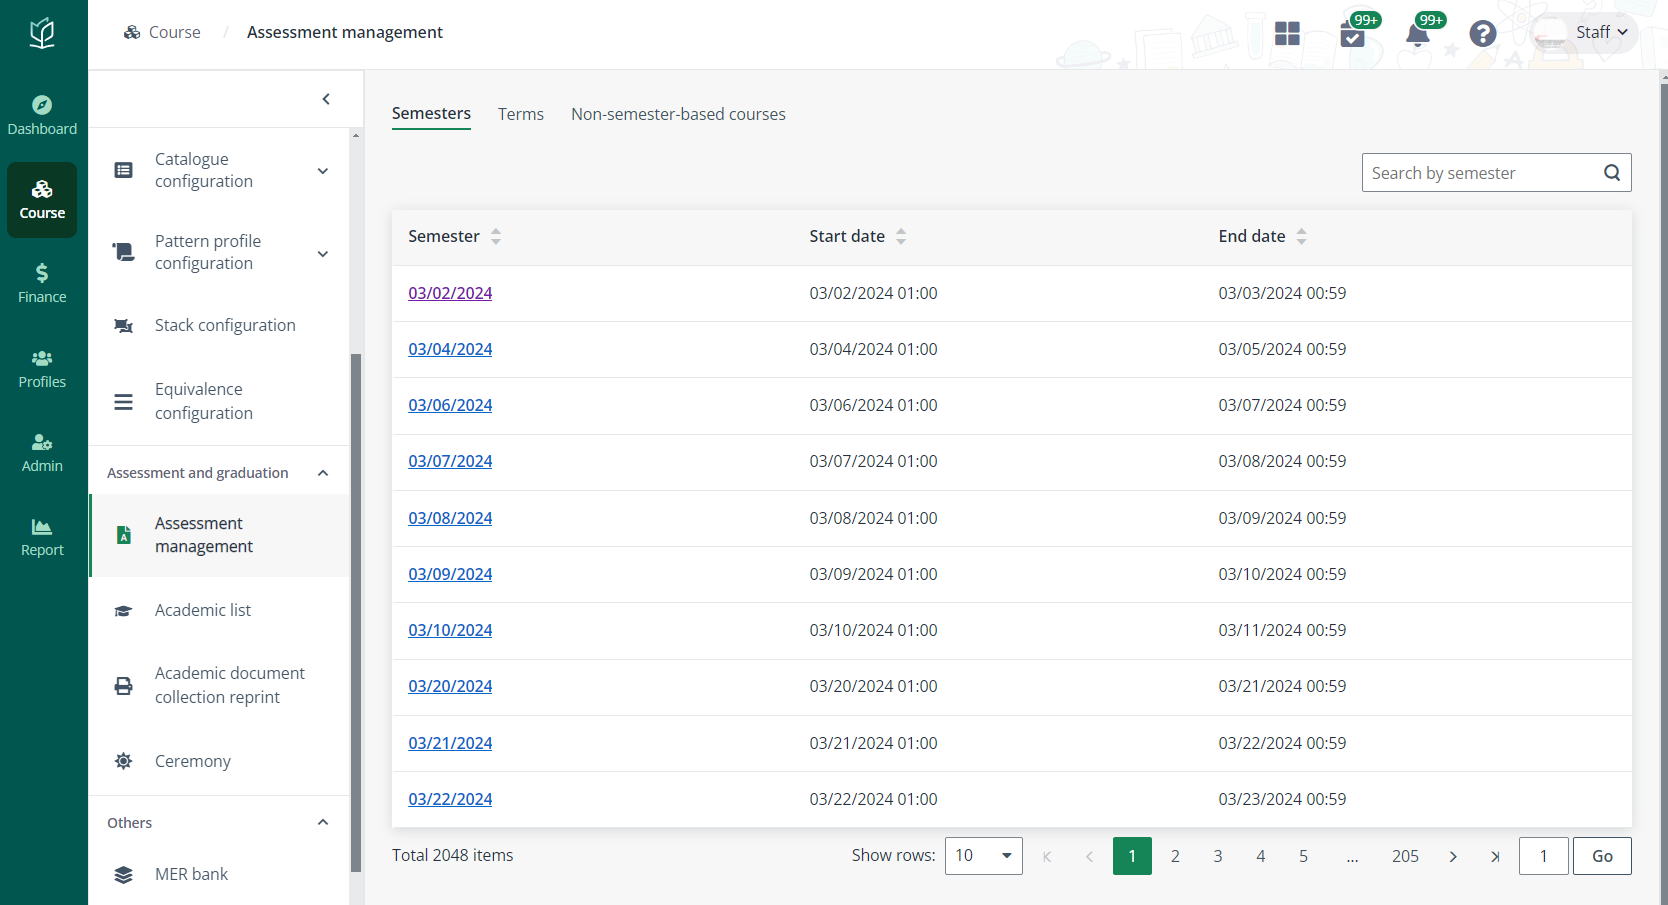Screen dimensions: 1668x905
Task: Click the Course breadcrumb icon
Action: coord(132,32)
